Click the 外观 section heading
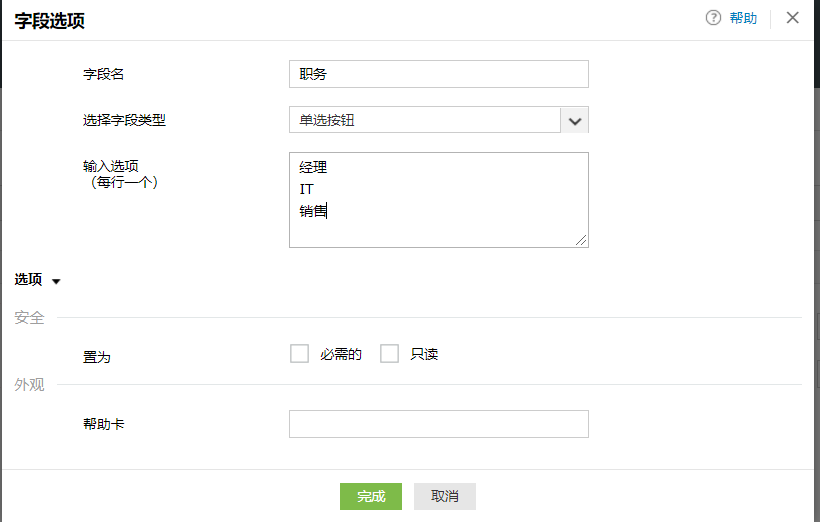 30,385
